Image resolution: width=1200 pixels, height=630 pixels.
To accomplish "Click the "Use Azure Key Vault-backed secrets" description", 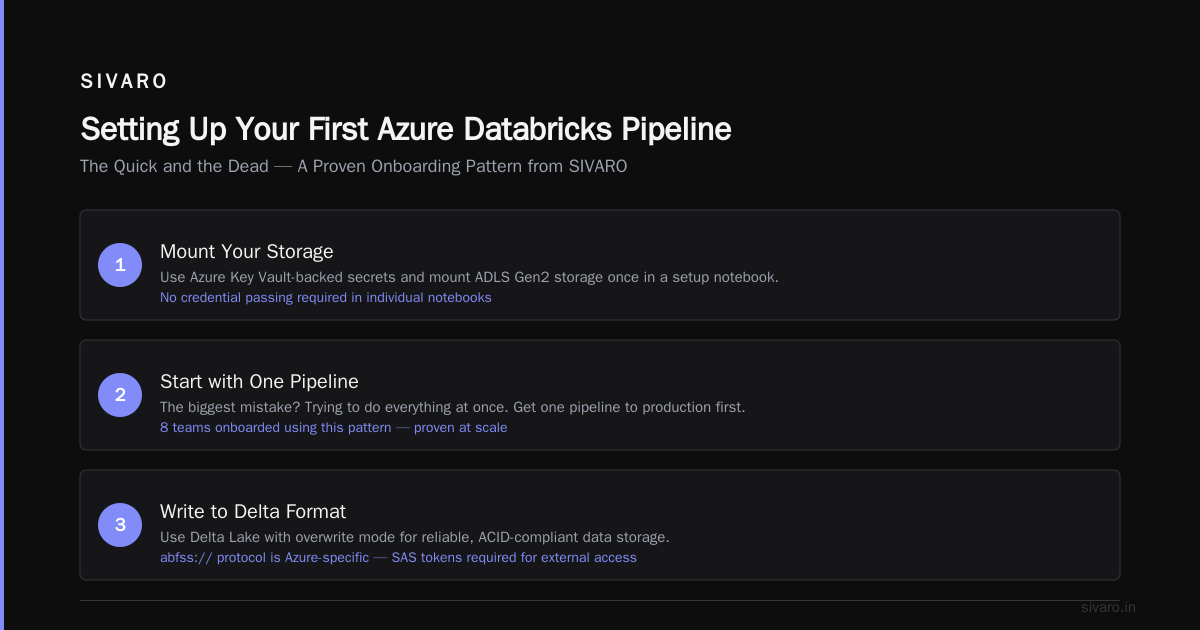I will 469,277.
